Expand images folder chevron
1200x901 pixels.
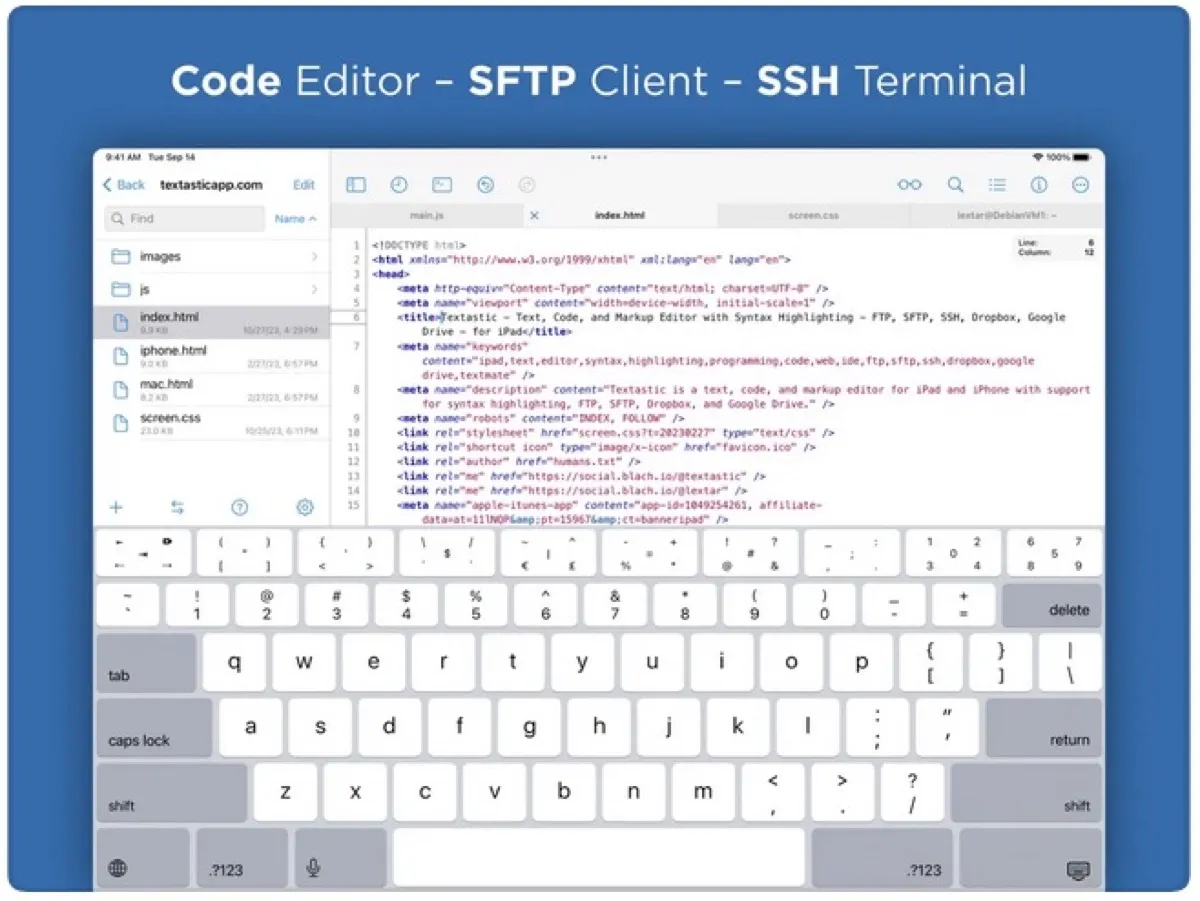[314, 256]
